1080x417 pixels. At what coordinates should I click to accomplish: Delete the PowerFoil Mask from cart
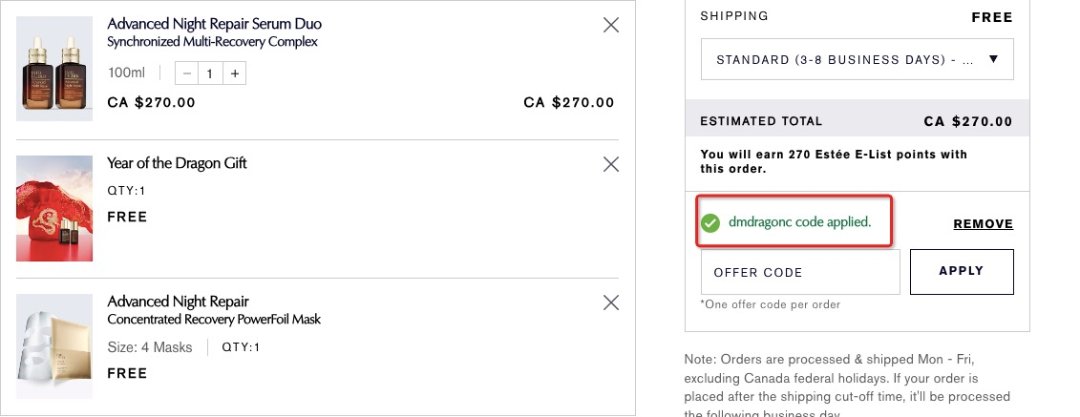611,302
